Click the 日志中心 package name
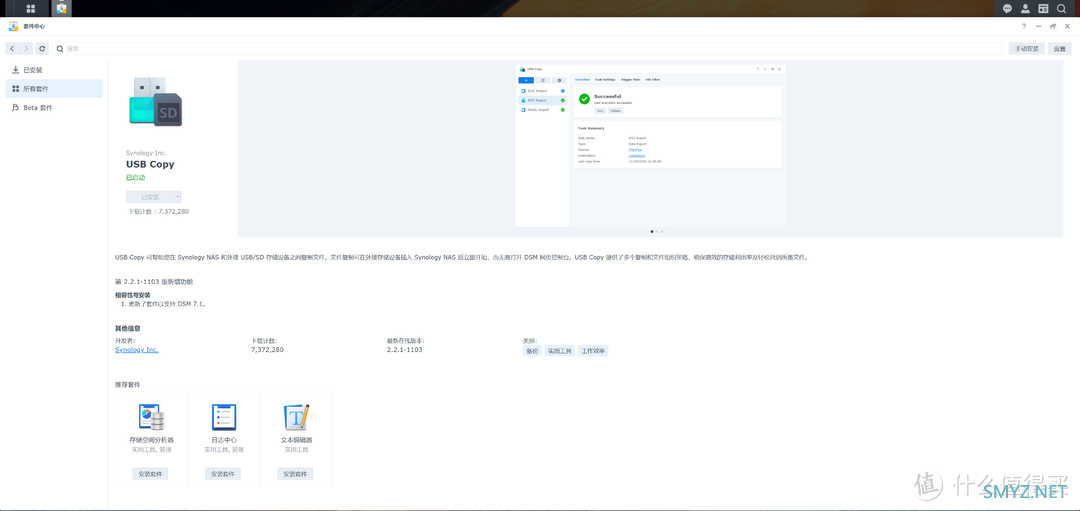Screen dimensions: 1080x511 point(224,440)
